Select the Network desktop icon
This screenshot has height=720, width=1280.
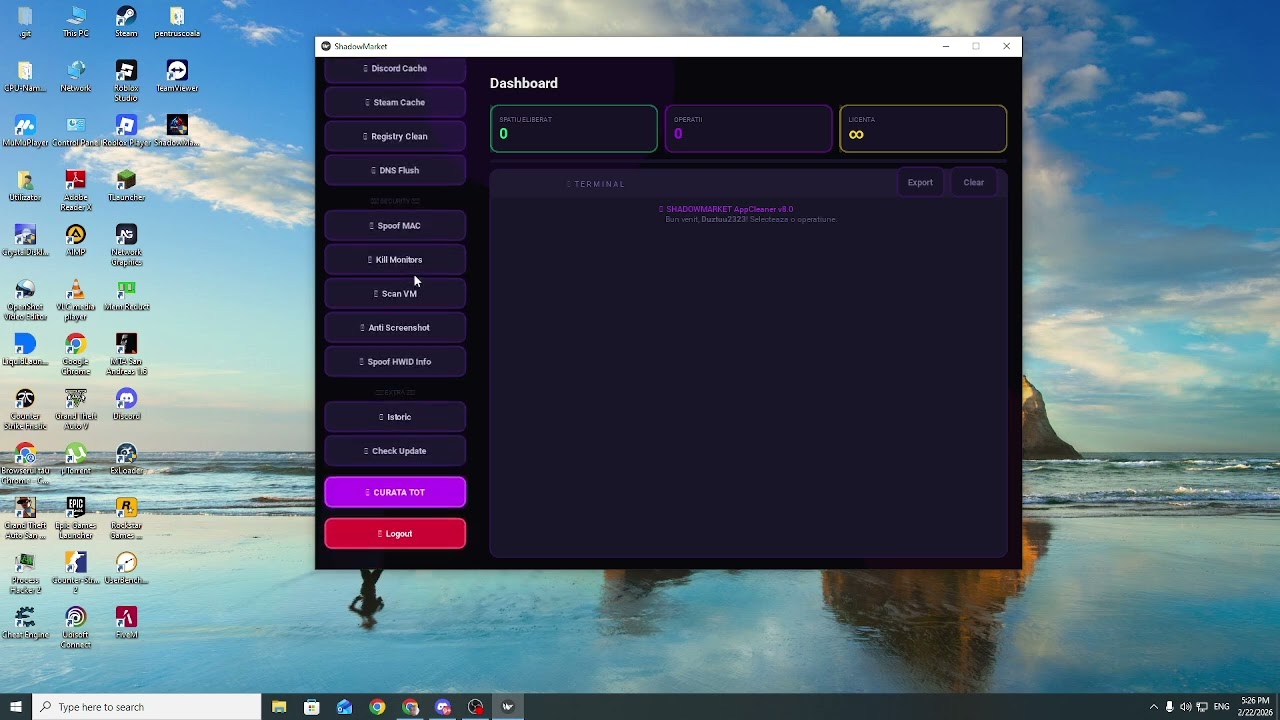point(76,76)
